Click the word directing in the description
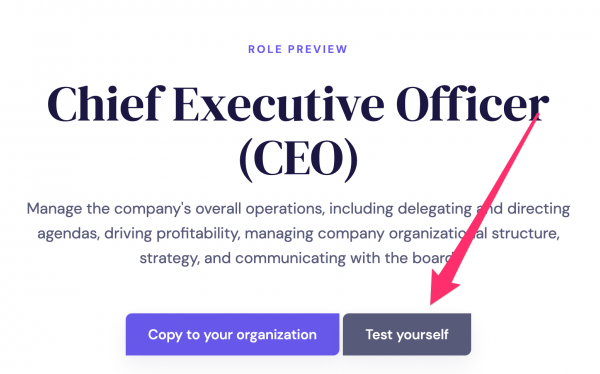The image size is (600, 374). coord(539,209)
